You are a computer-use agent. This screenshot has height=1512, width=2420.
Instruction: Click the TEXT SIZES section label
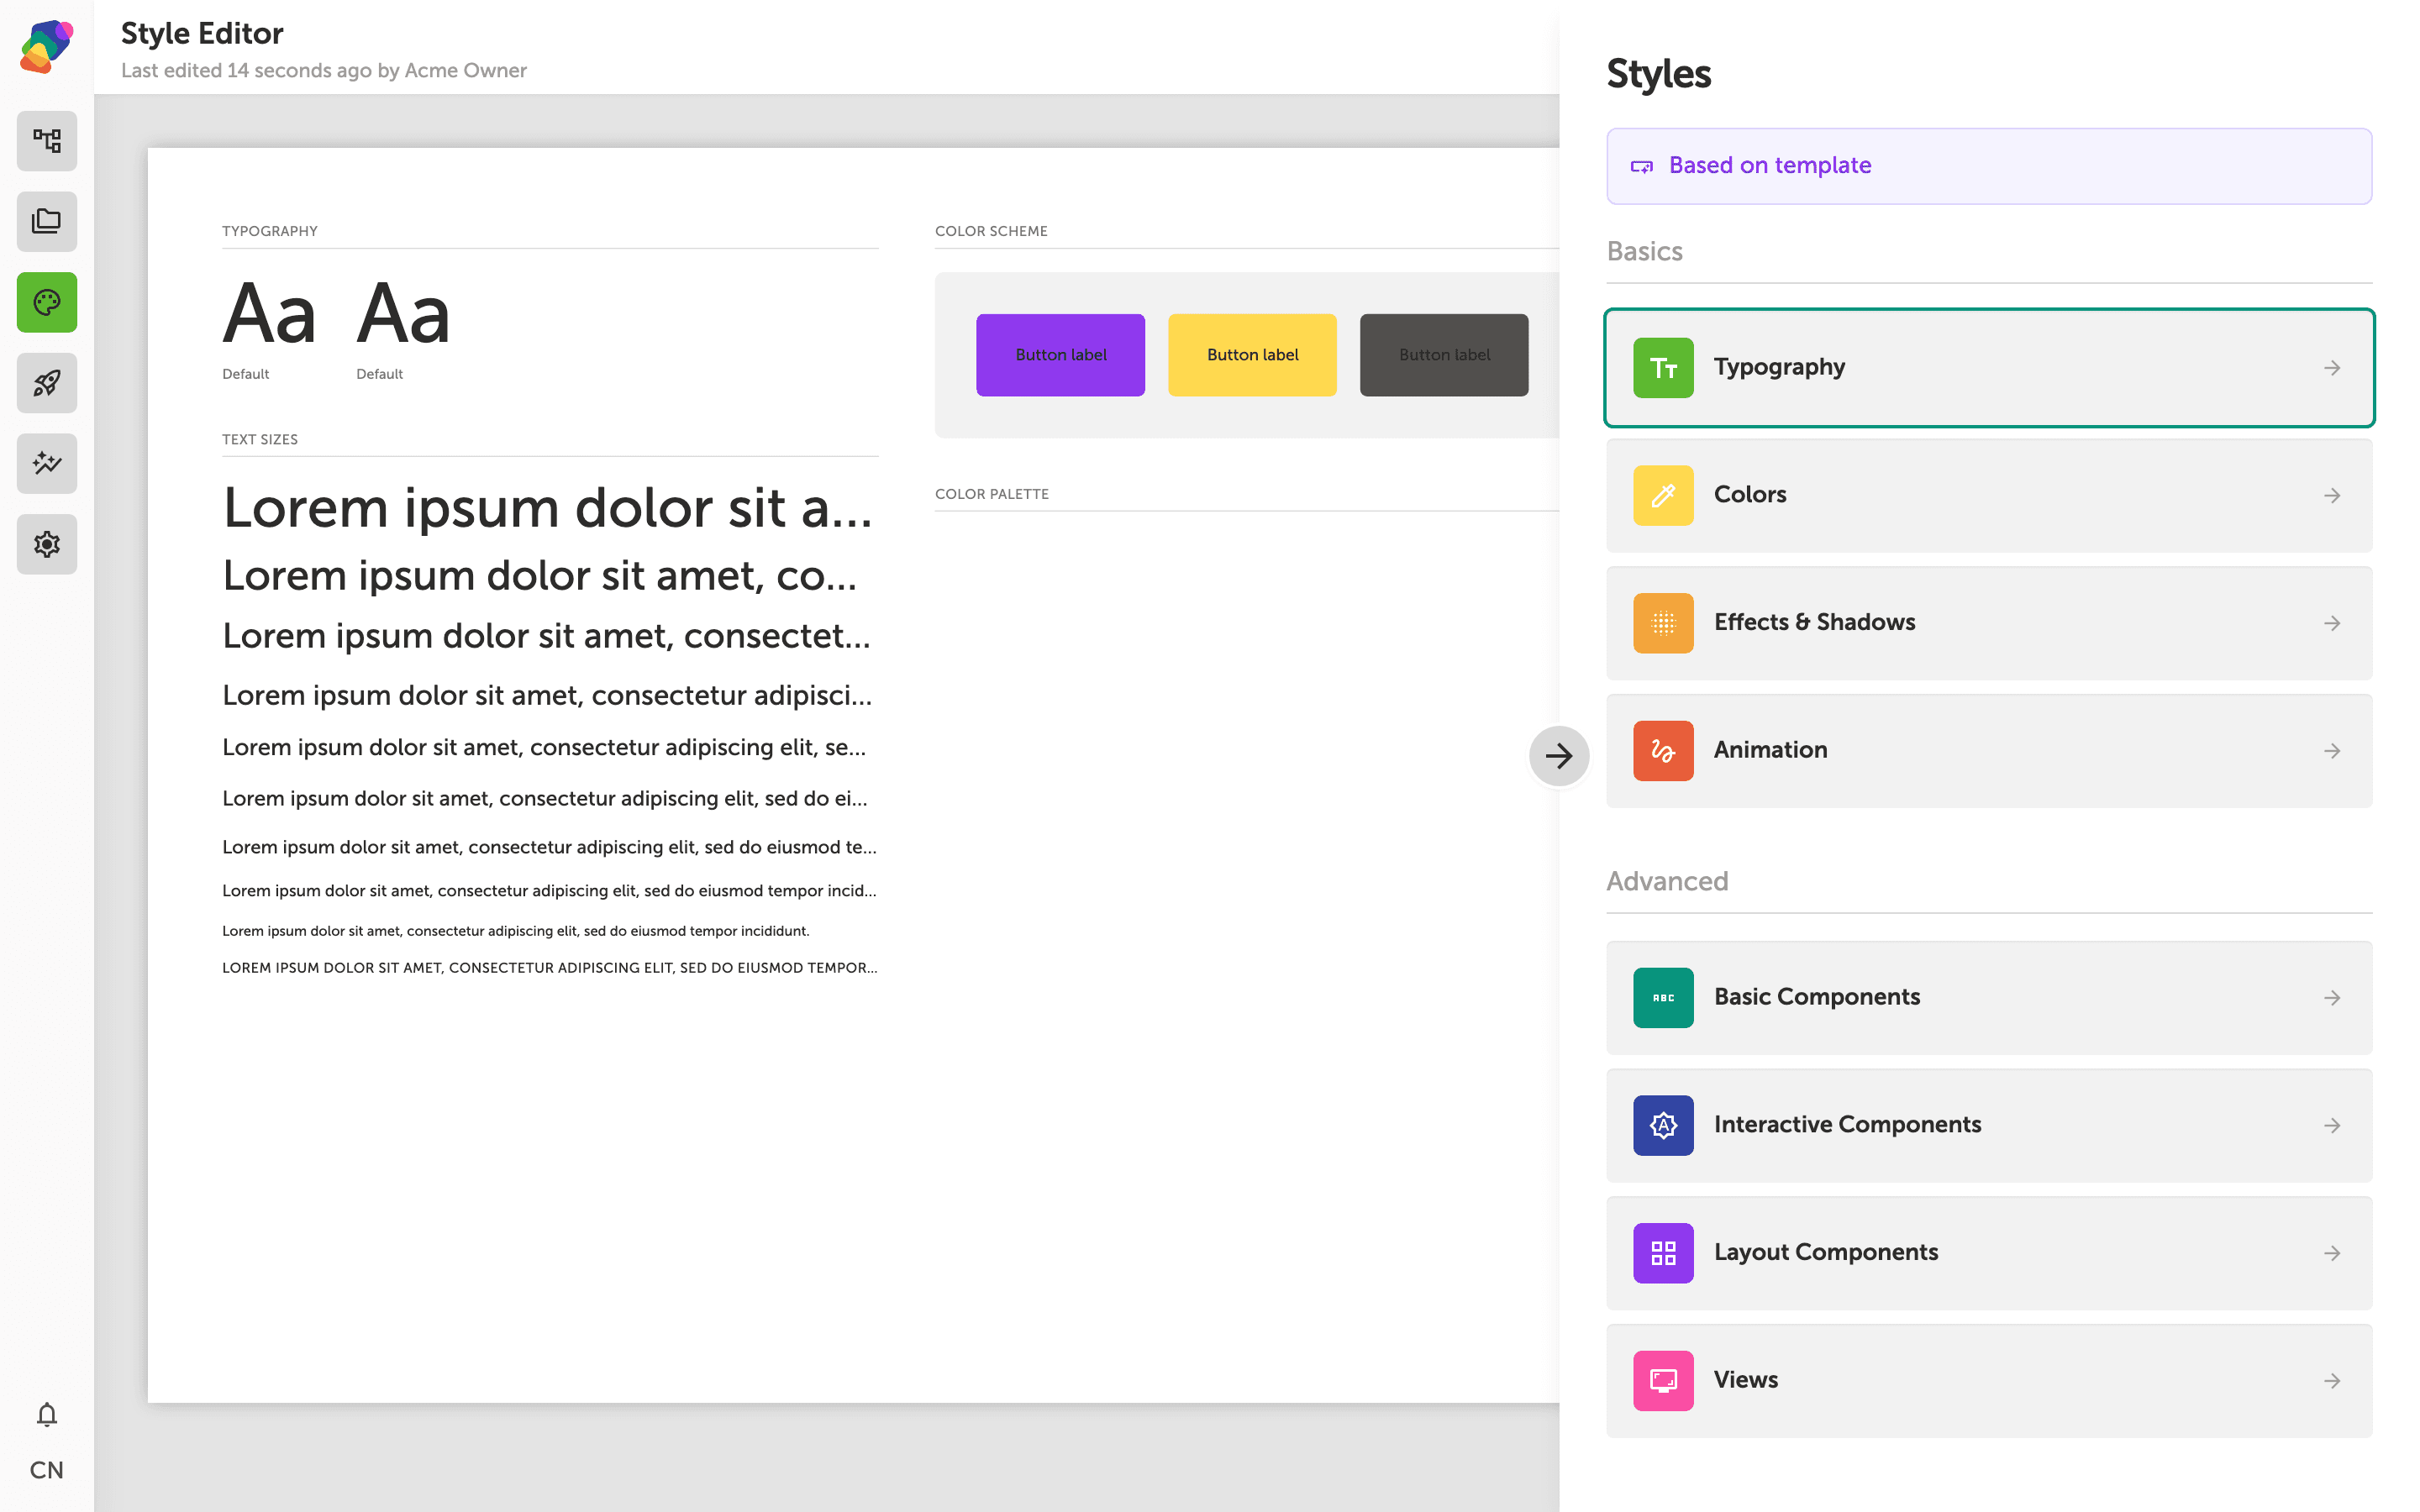coord(260,439)
